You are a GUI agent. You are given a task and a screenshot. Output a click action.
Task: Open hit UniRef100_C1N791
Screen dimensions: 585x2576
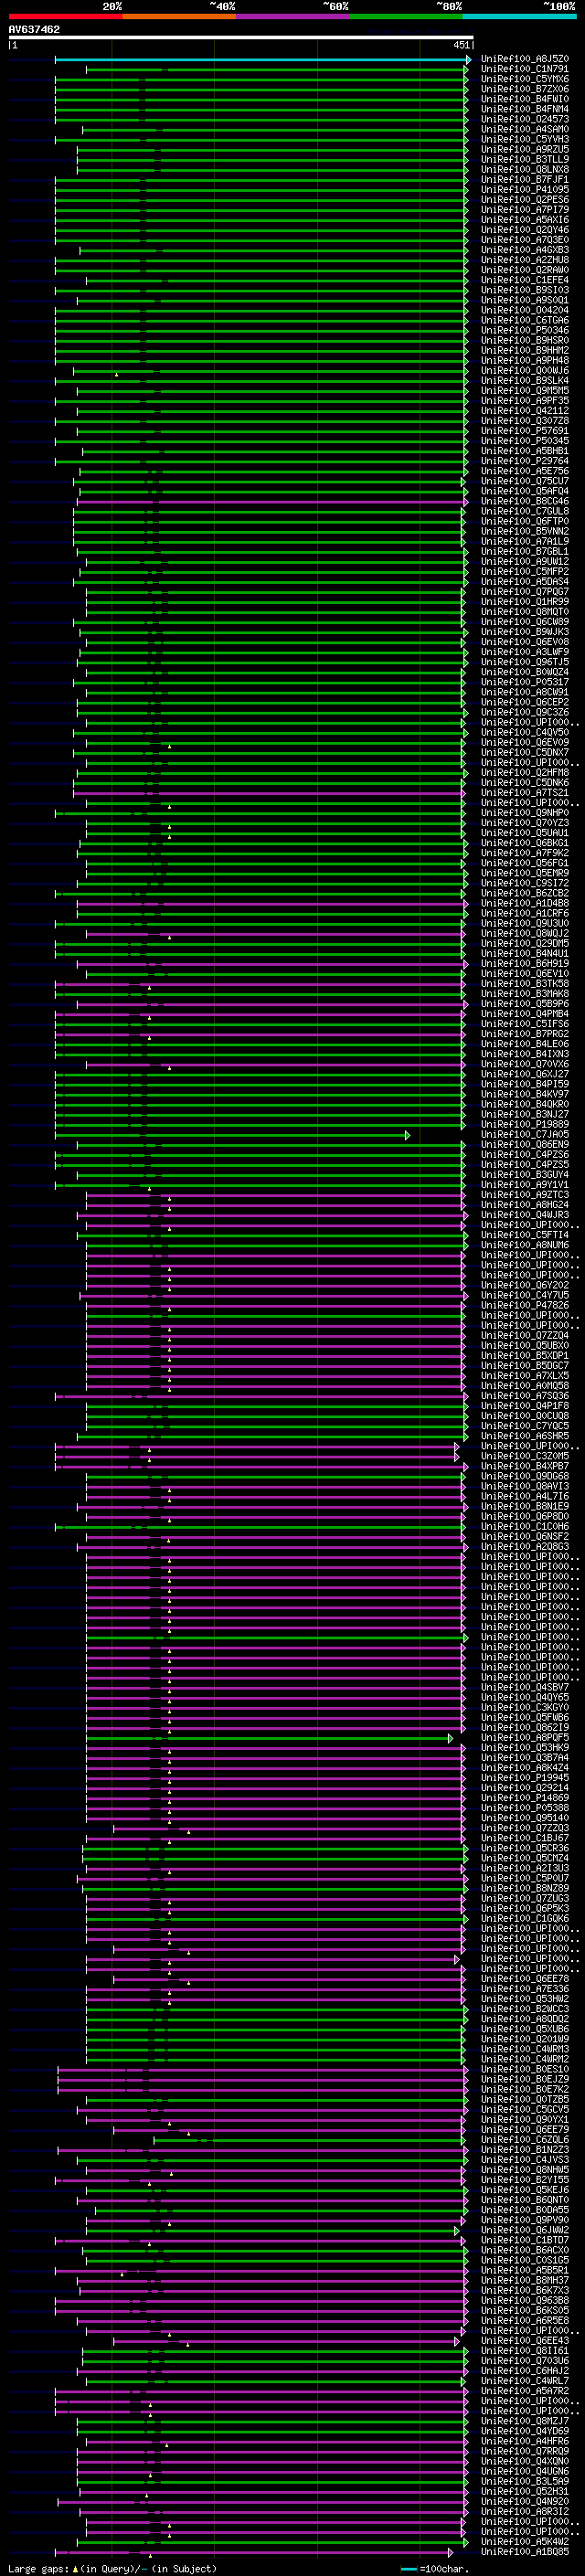pos(525,69)
